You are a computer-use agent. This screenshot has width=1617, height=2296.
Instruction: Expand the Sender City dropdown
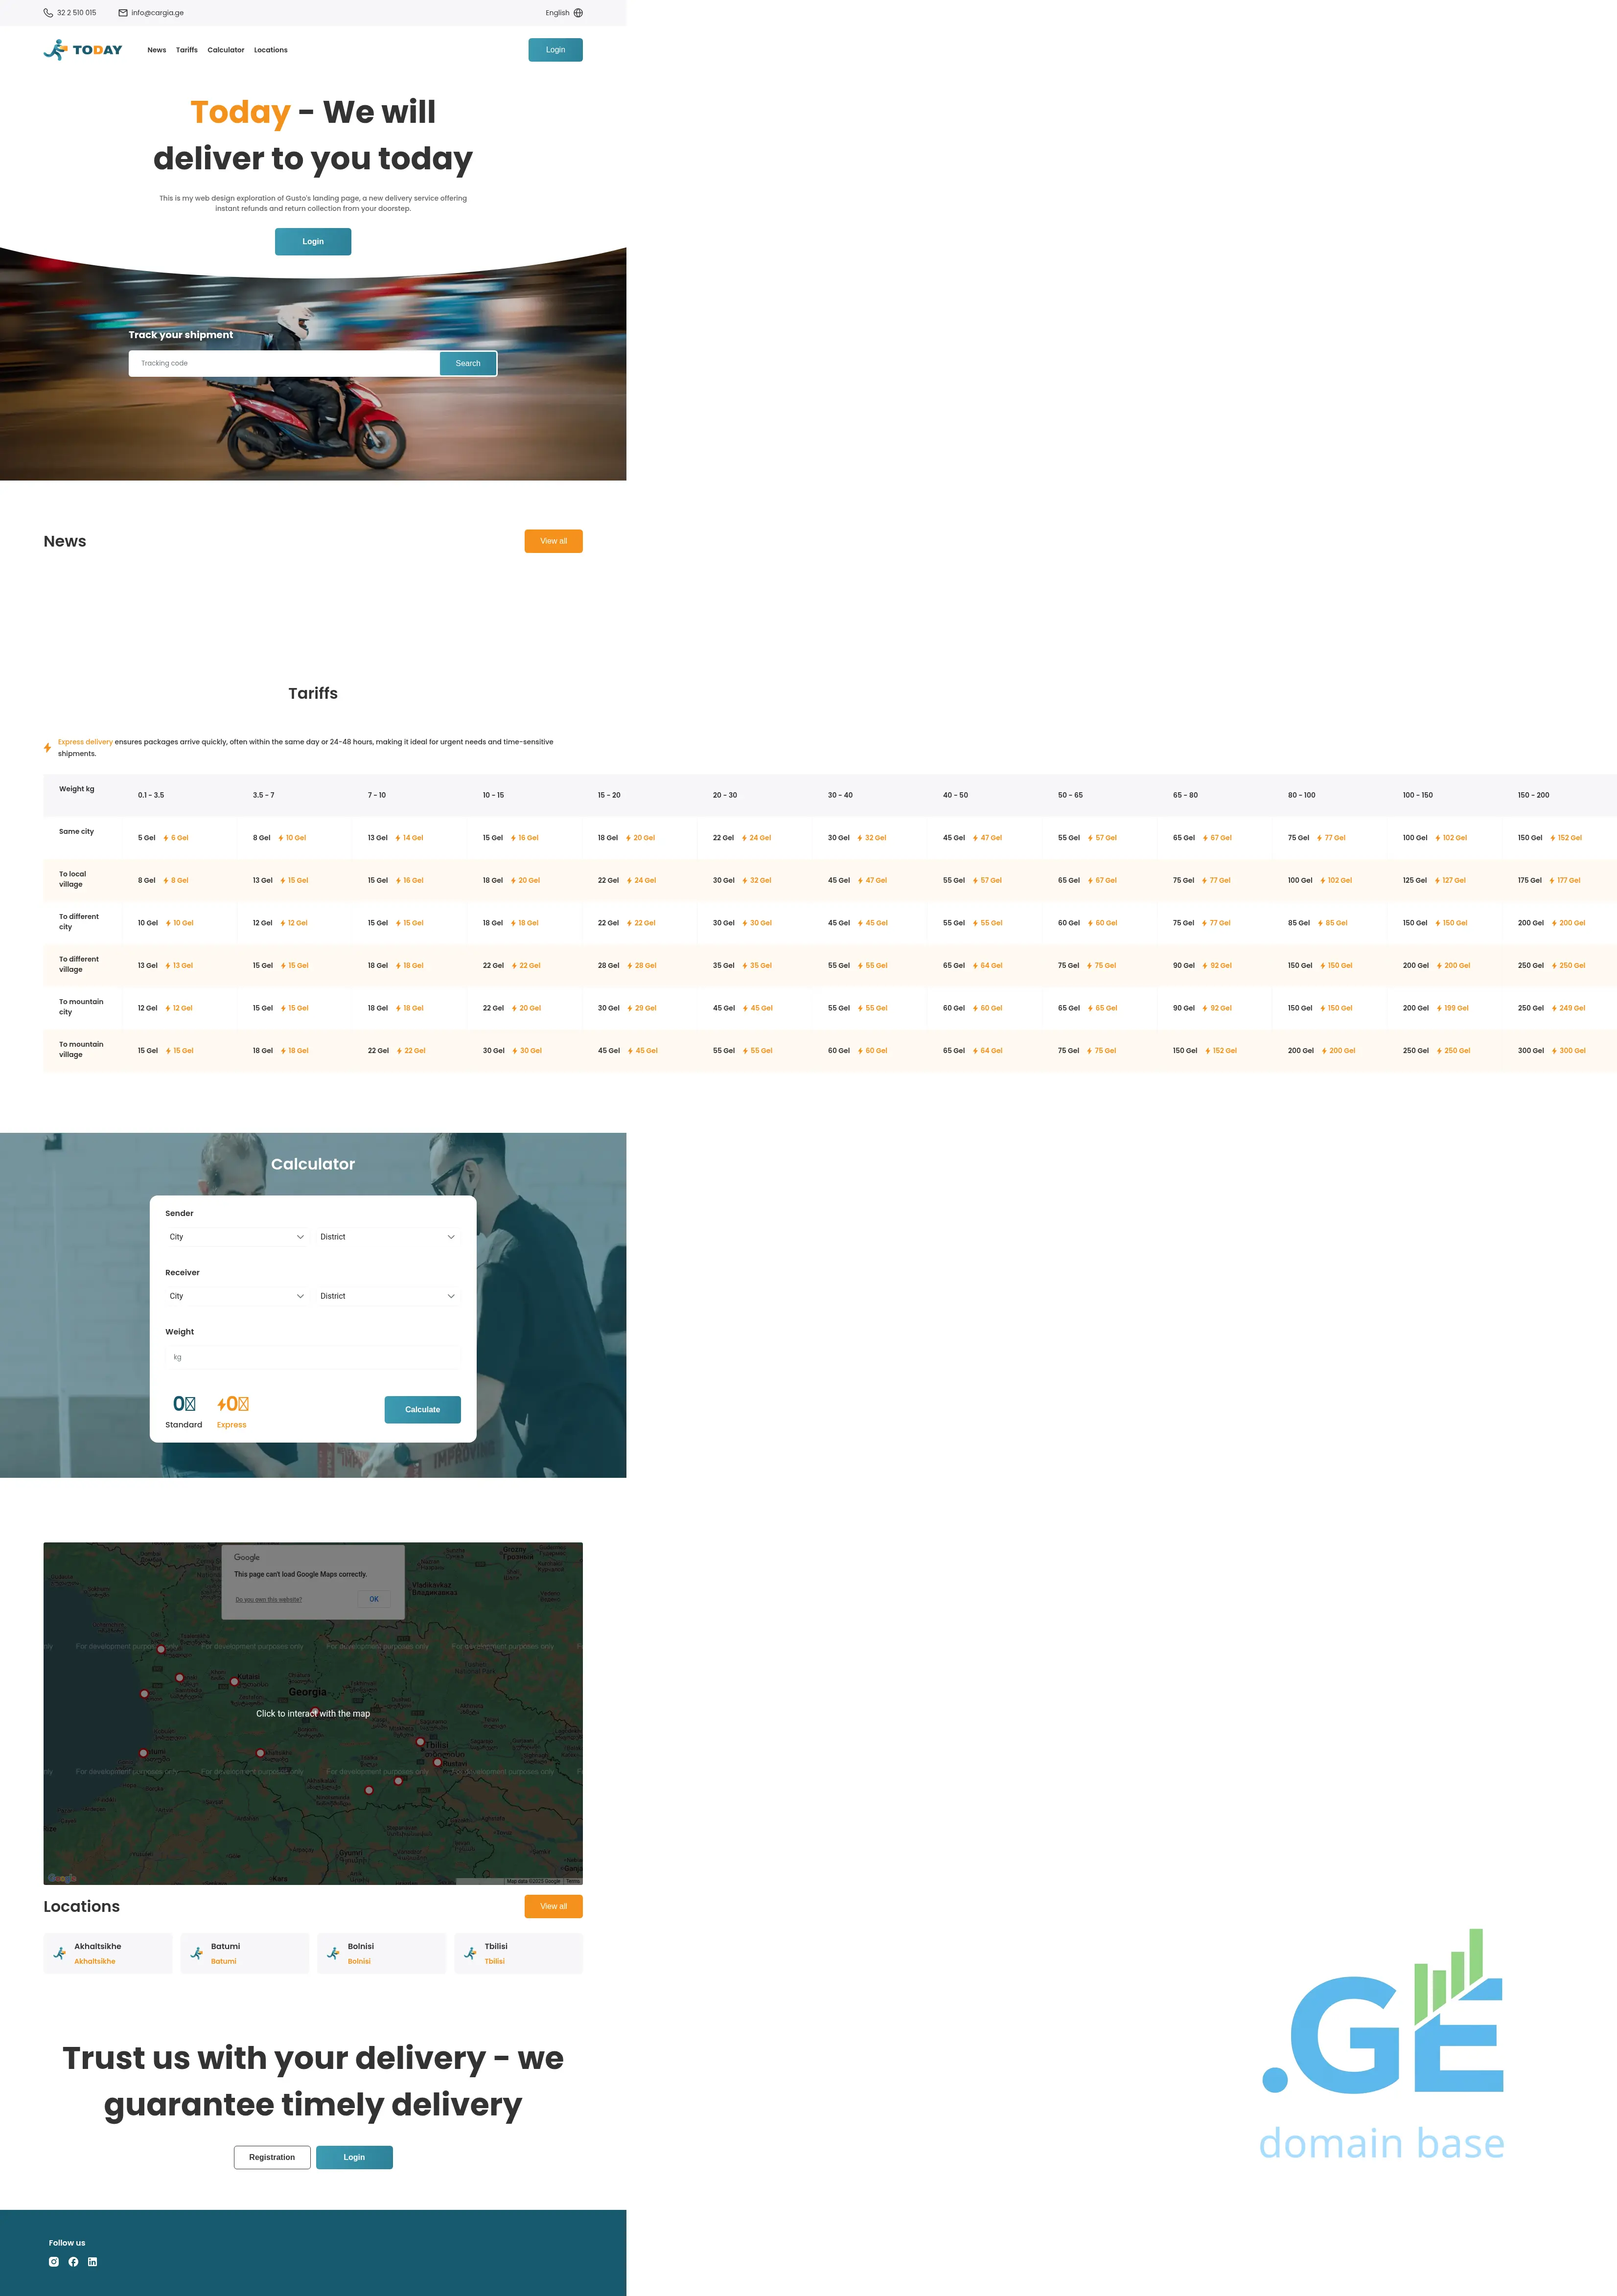coord(237,1237)
